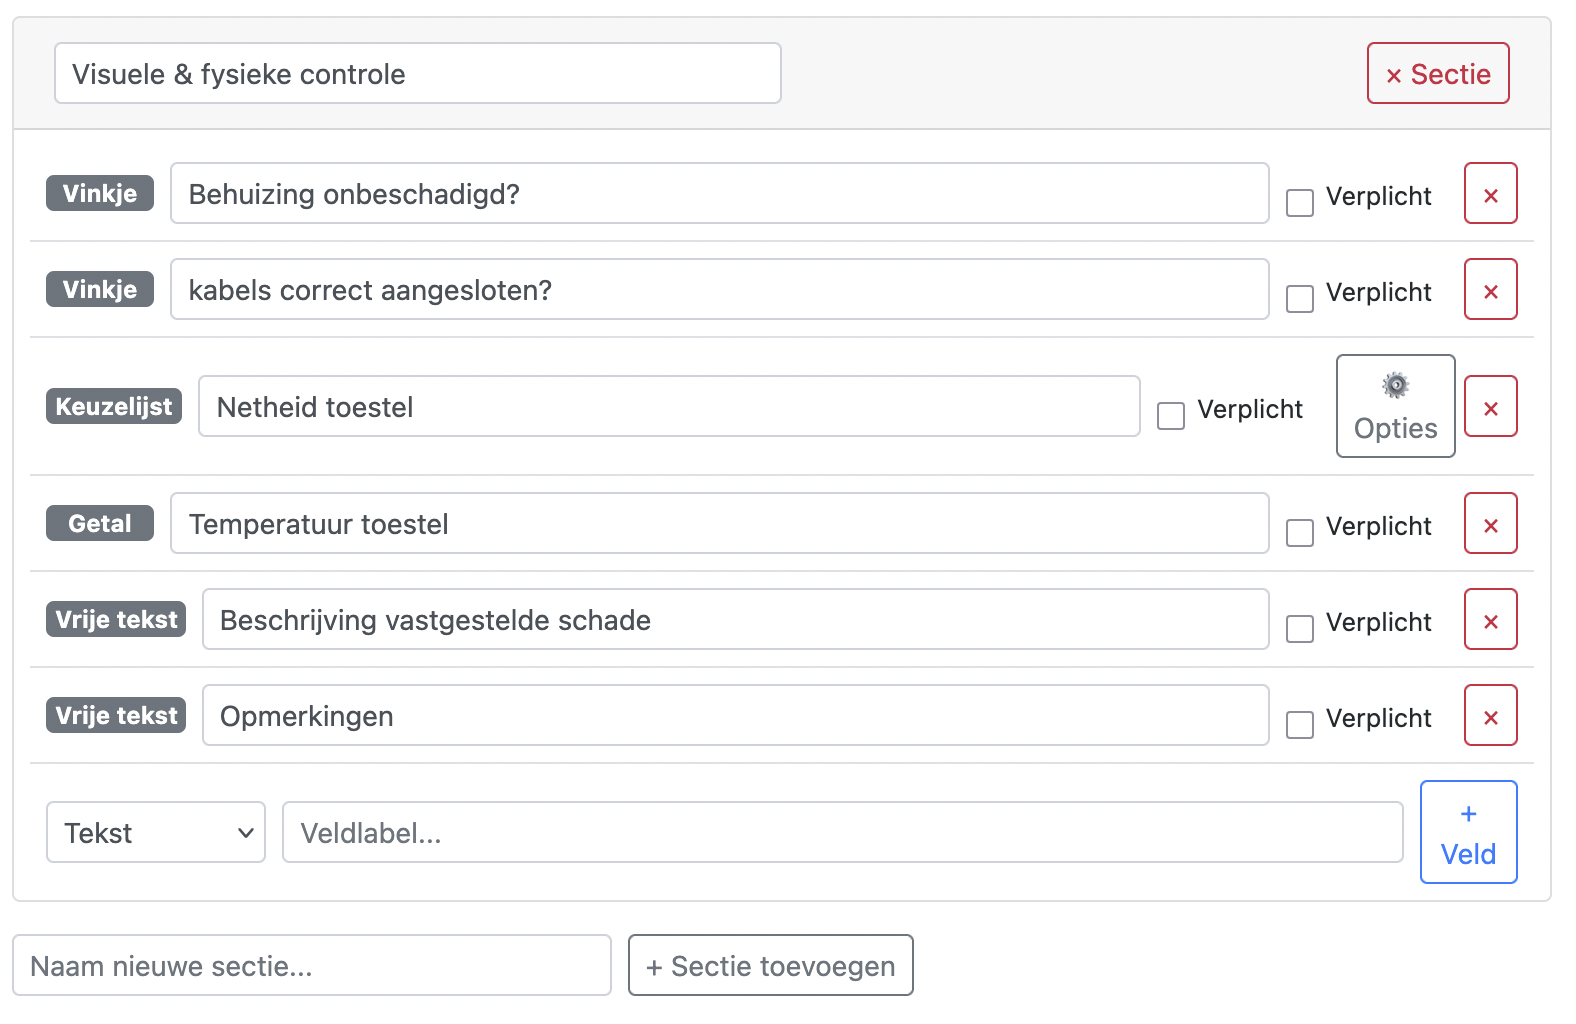Tick Verplicht for 'Netheid toestel'

pyautogui.click(x=1170, y=416)
